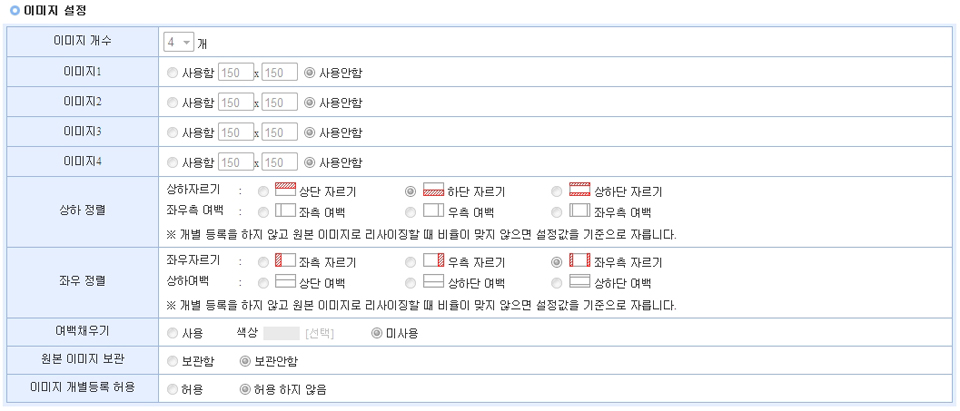960x411 pixels.
Task: Click the 하단 자르기 crop icon
Action: point(433,190)
